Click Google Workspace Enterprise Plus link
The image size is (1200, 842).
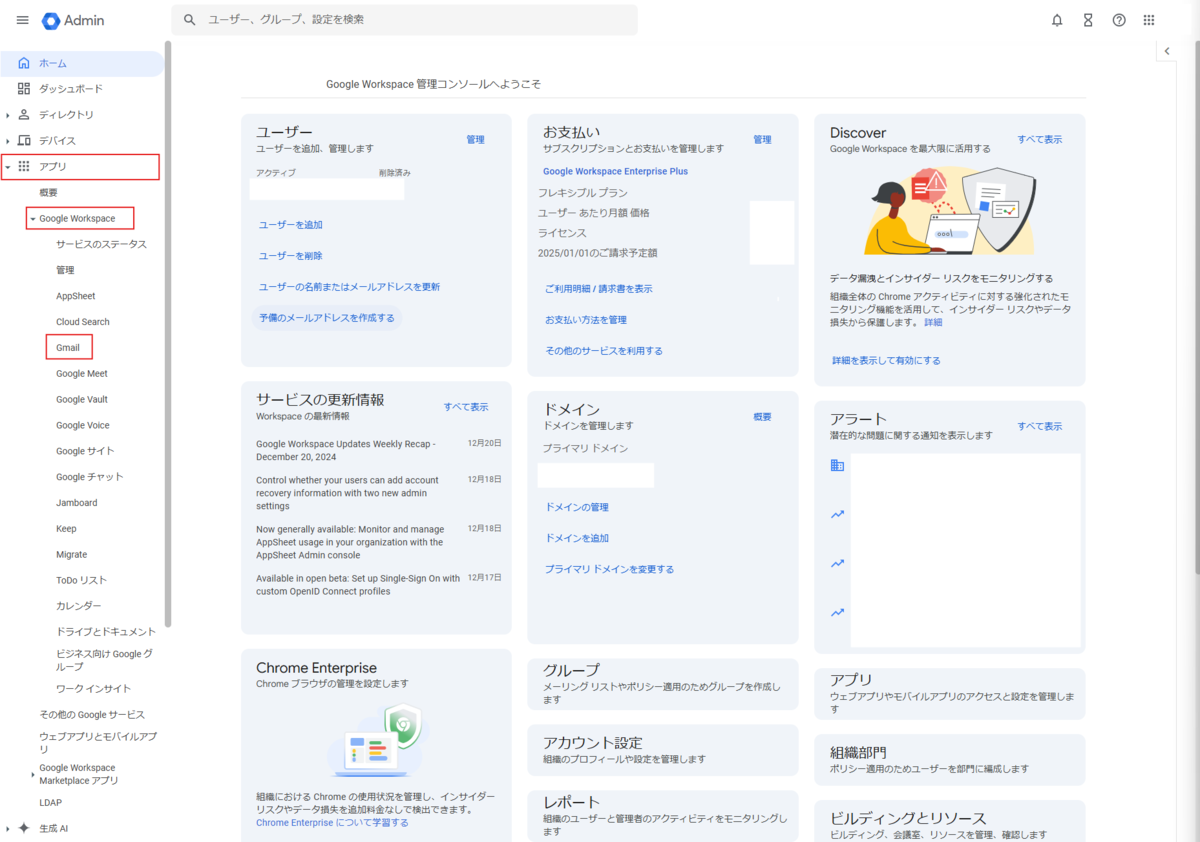615,171
